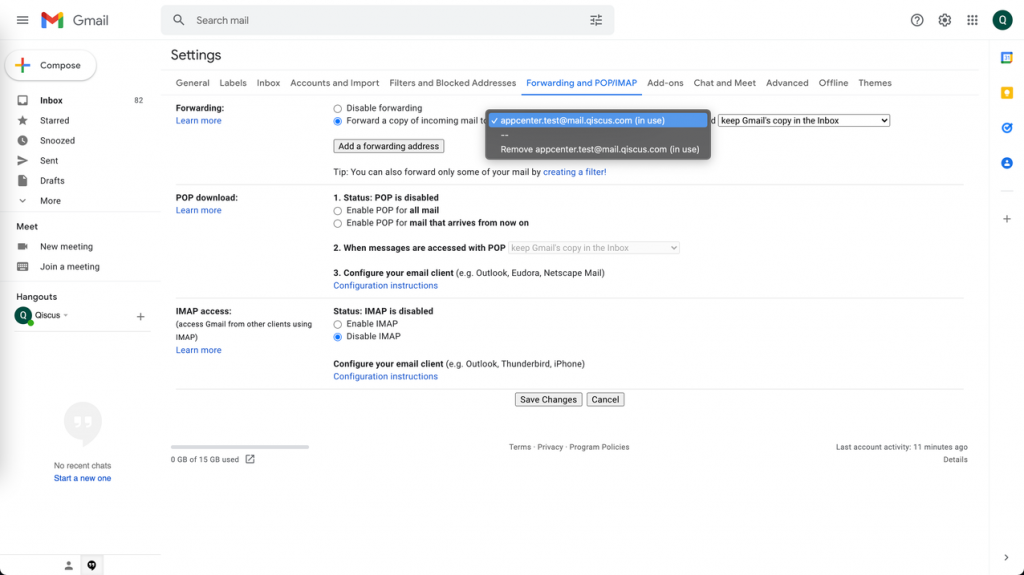Viewport: 1024px width, 575px height.
Task: Open the Google apps grid
Action: 972,20
